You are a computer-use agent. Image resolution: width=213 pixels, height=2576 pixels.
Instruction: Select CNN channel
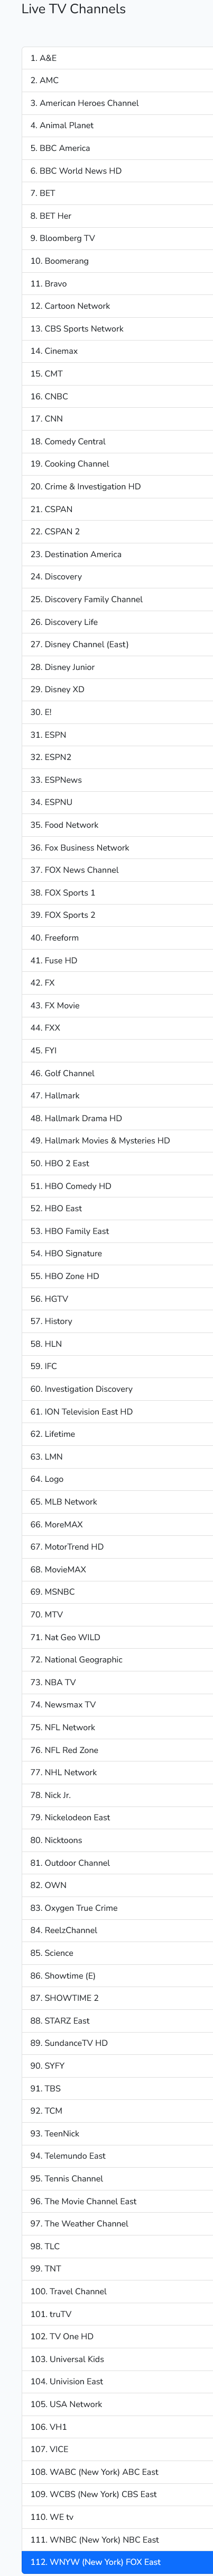point(117,419)
